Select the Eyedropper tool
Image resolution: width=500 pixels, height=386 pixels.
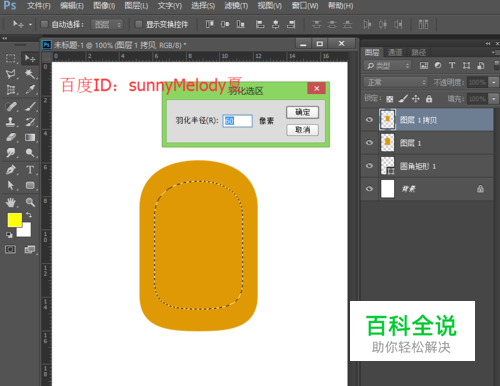point(30,89)
